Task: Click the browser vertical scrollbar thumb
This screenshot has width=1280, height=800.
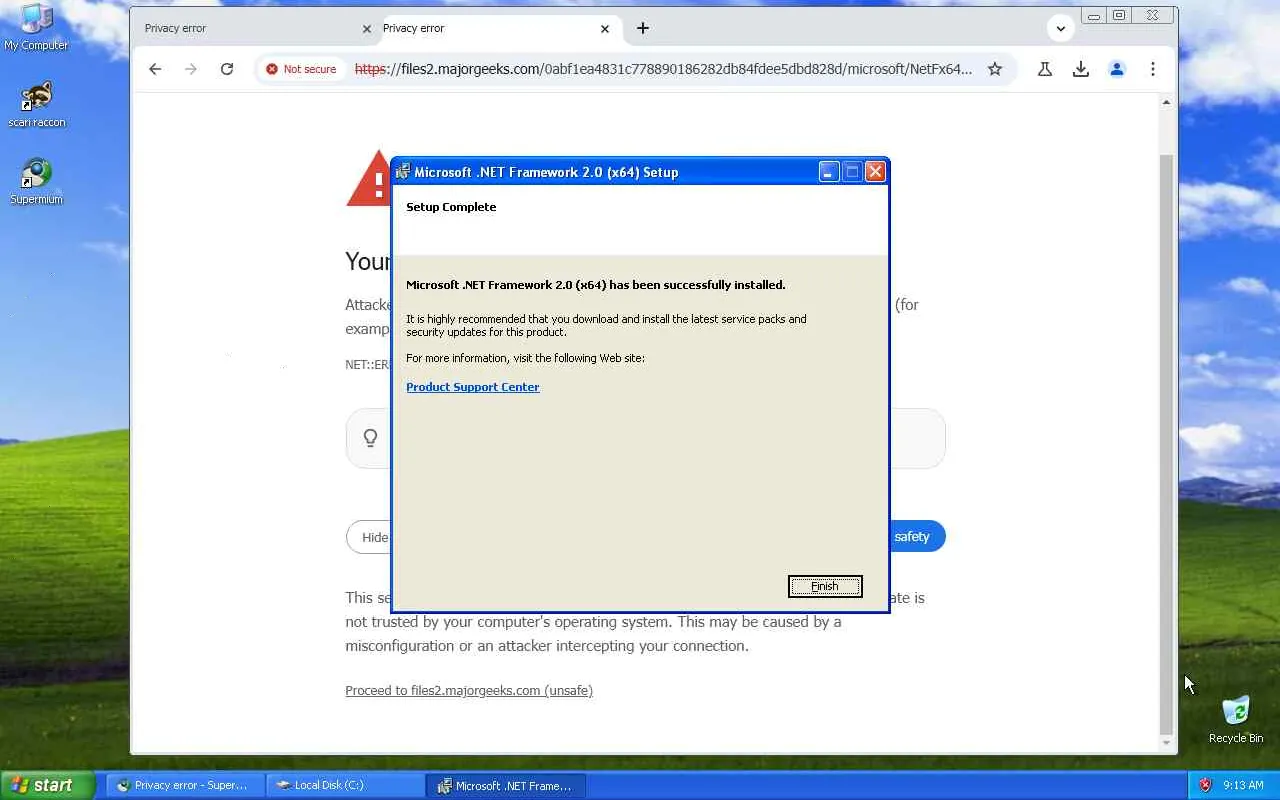Action: (x=1166, y=444)
